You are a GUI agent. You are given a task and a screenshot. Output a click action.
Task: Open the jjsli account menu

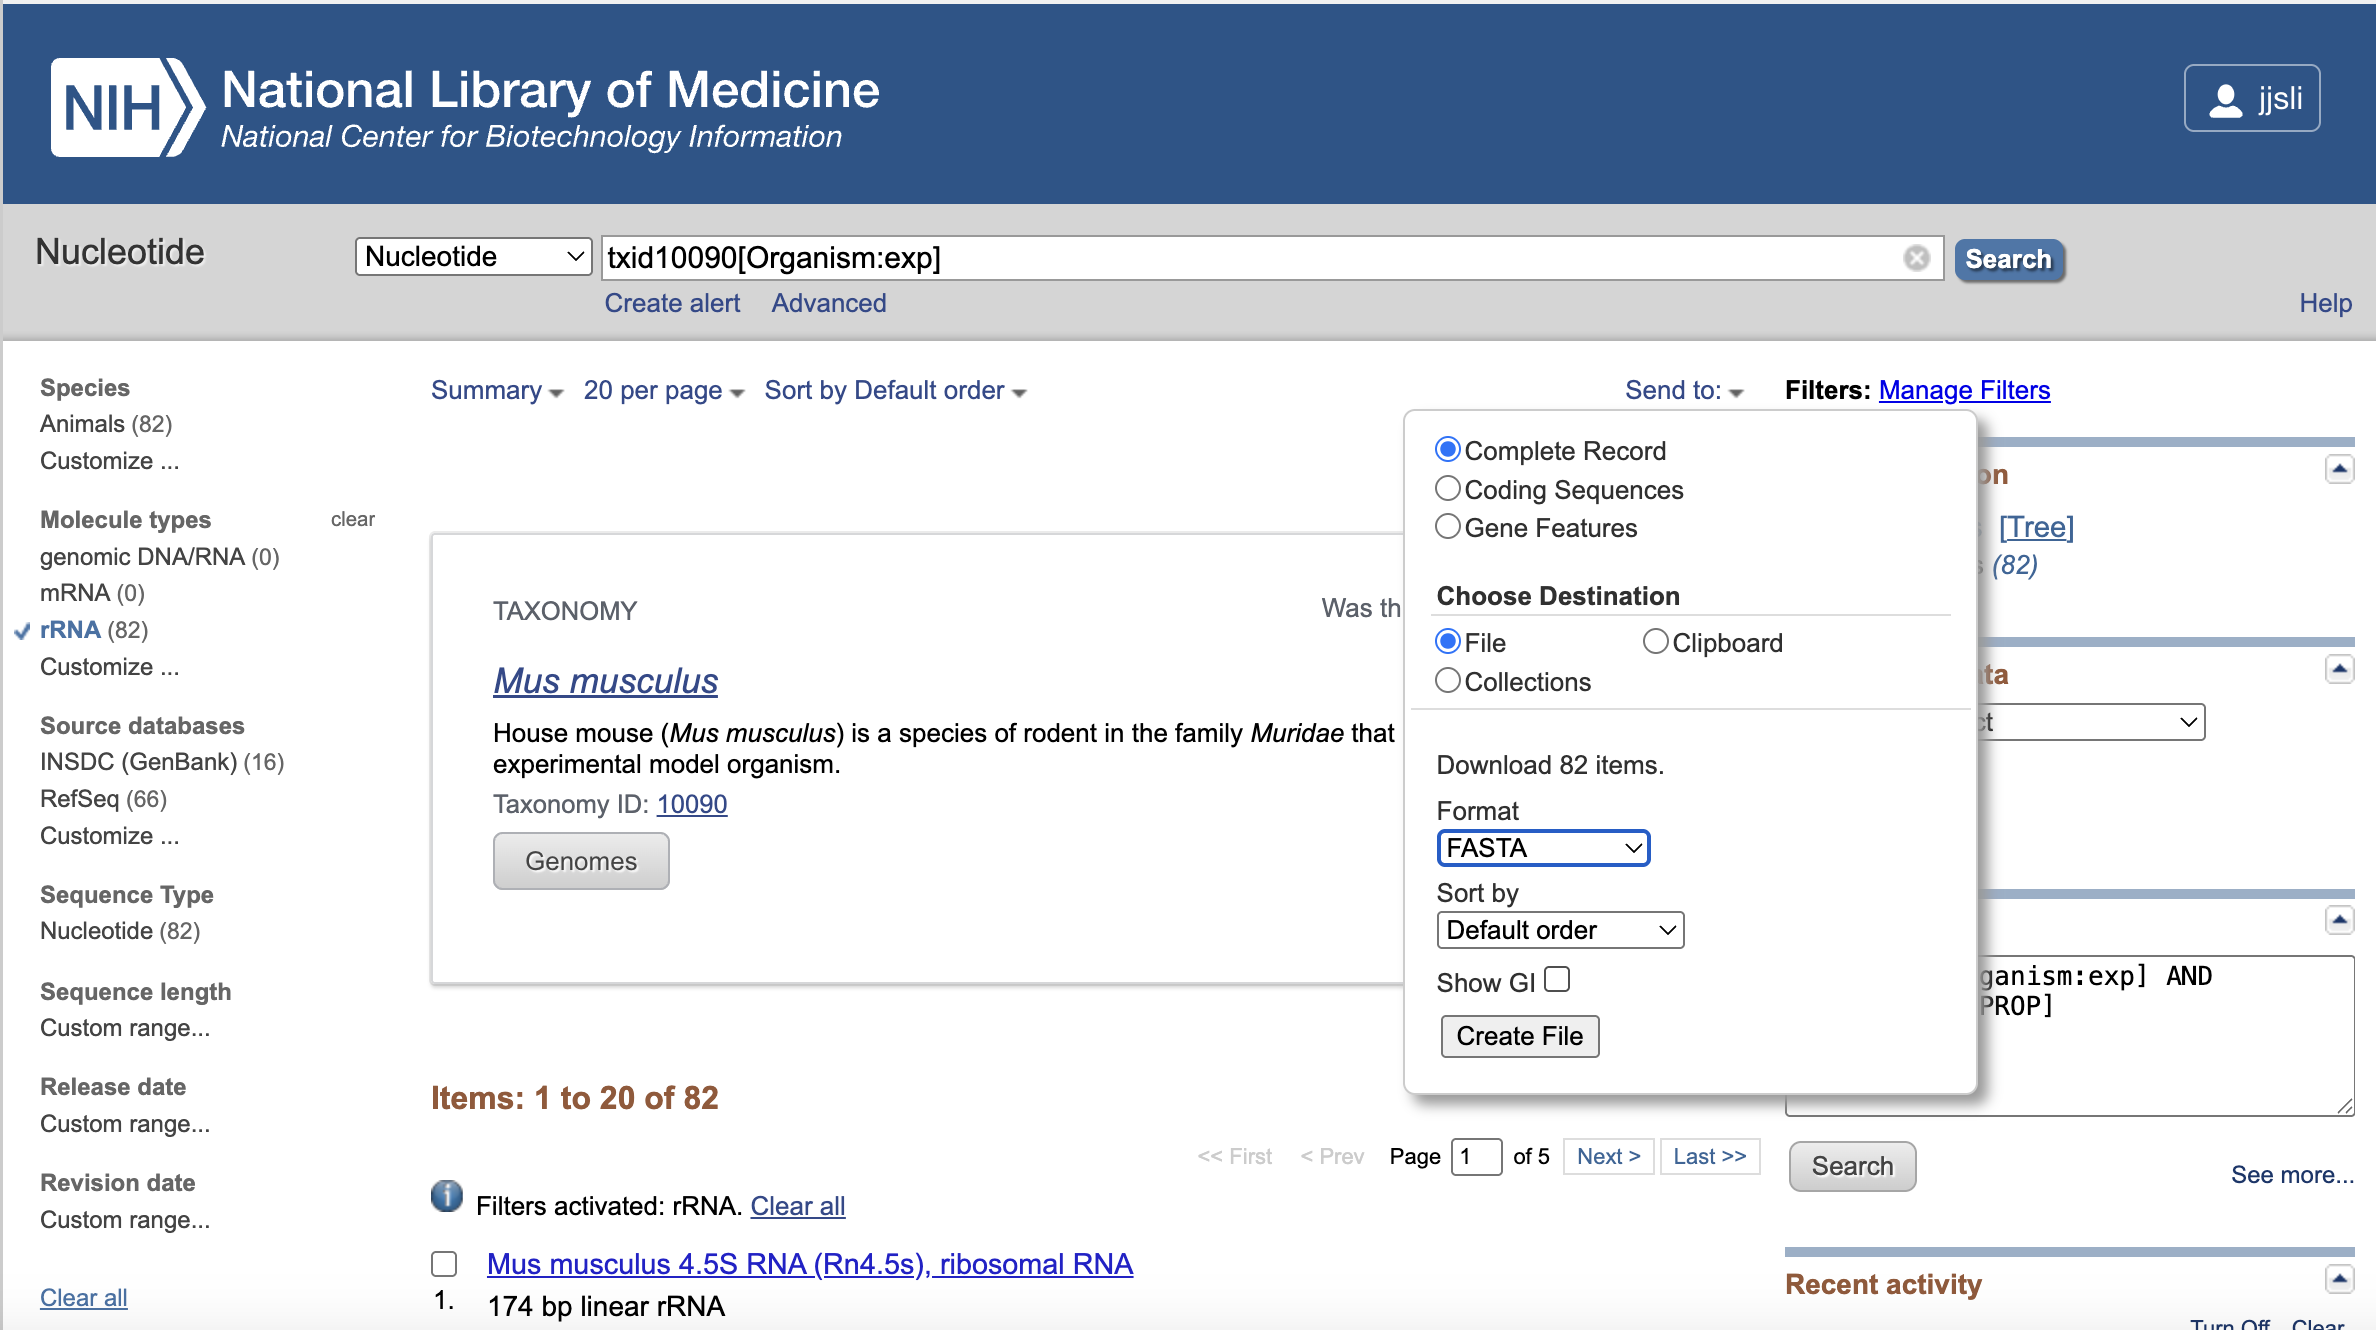[2251, 97]
